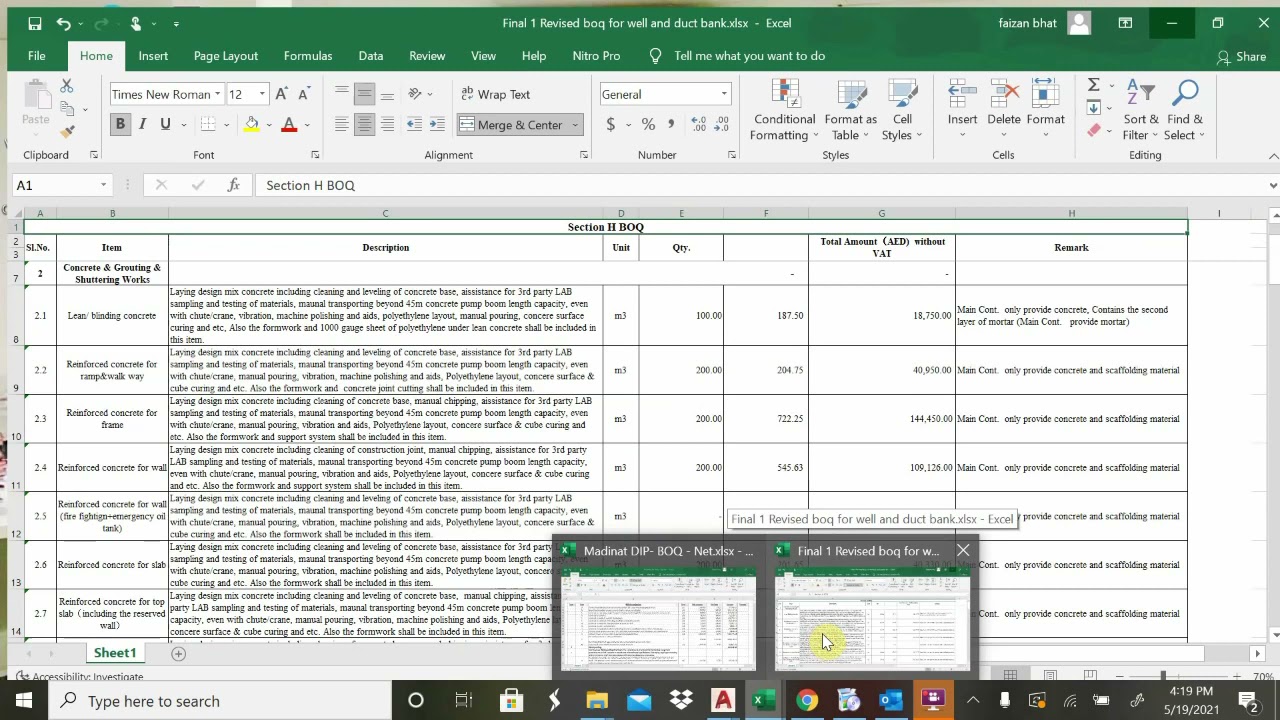
Task: Increase the cell indent
Action: 437,124
